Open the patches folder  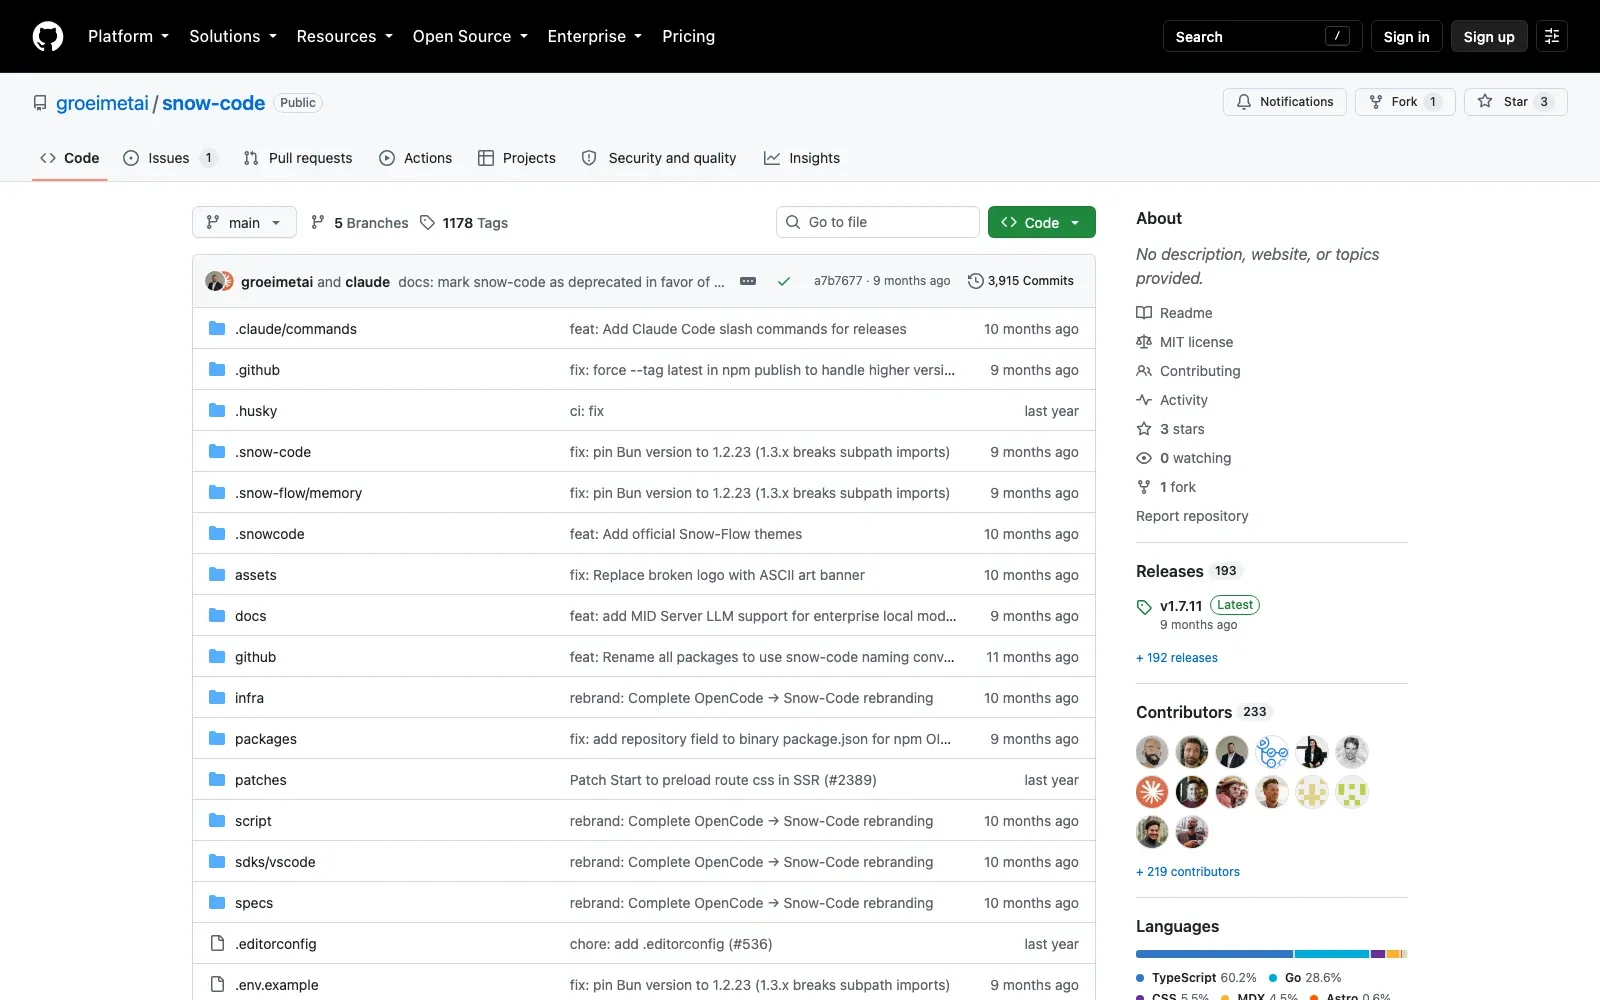pos(261,780)
